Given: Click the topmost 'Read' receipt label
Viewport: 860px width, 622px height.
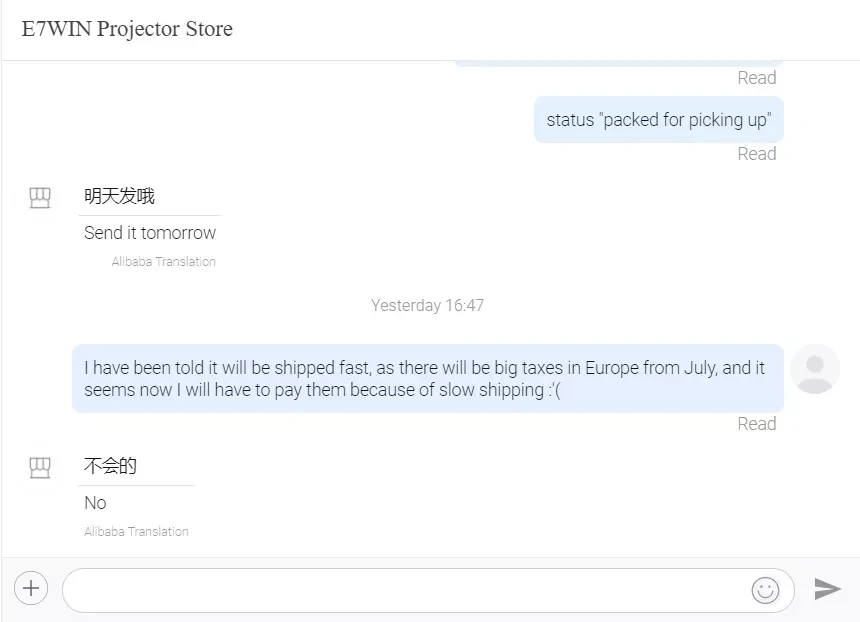Looking at the screenshot, I should (756, 78).
